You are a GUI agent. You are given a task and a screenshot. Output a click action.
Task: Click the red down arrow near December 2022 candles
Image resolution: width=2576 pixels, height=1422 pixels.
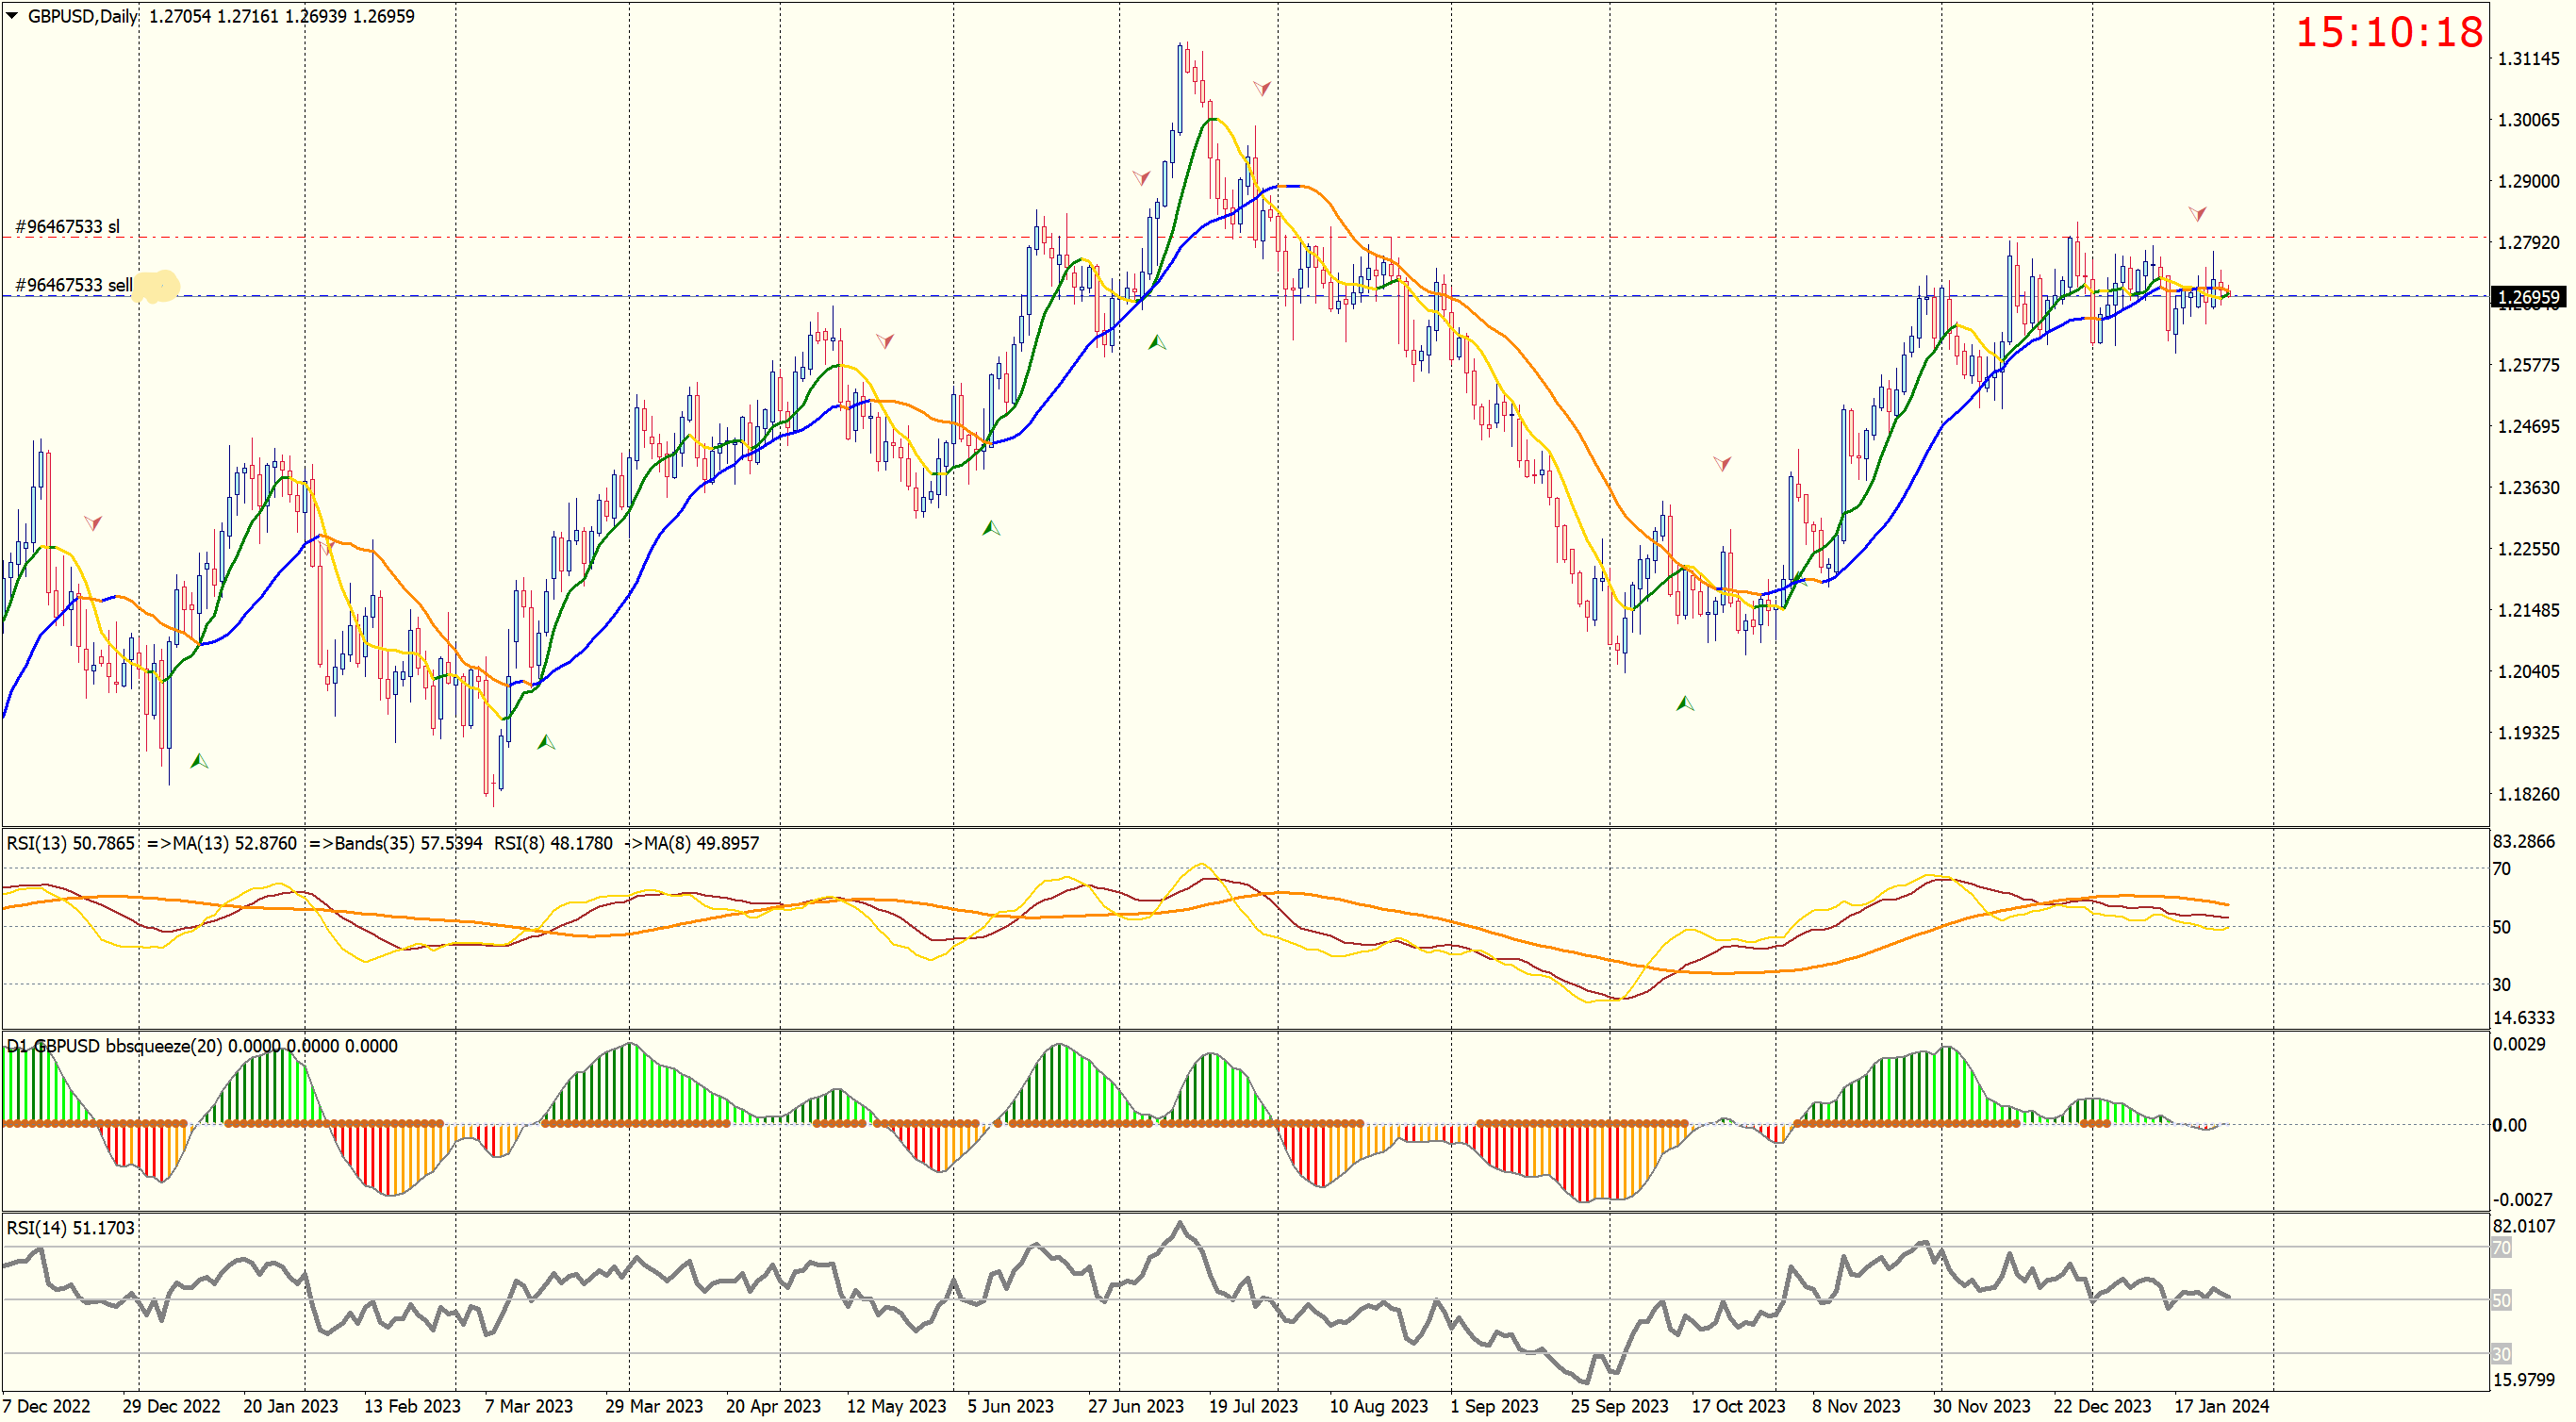tap(93, 522)
